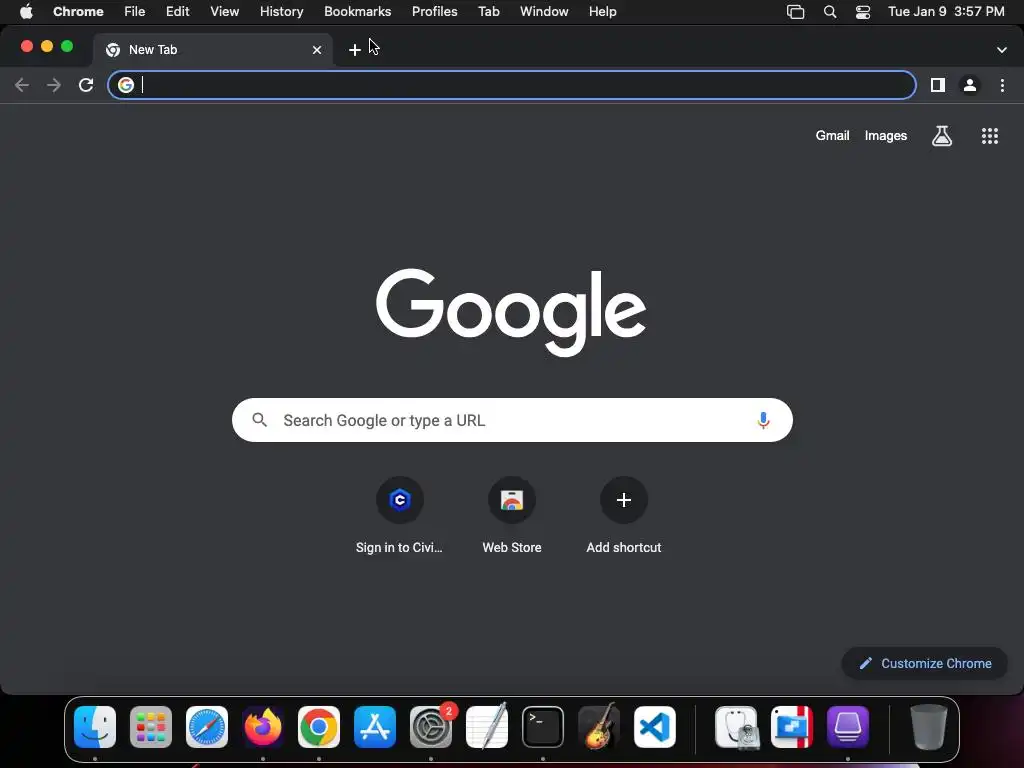Viewport: 1024px width, 768px height.
Task: Click Chrome icon in the dock
Action: [x=319, y=727]
